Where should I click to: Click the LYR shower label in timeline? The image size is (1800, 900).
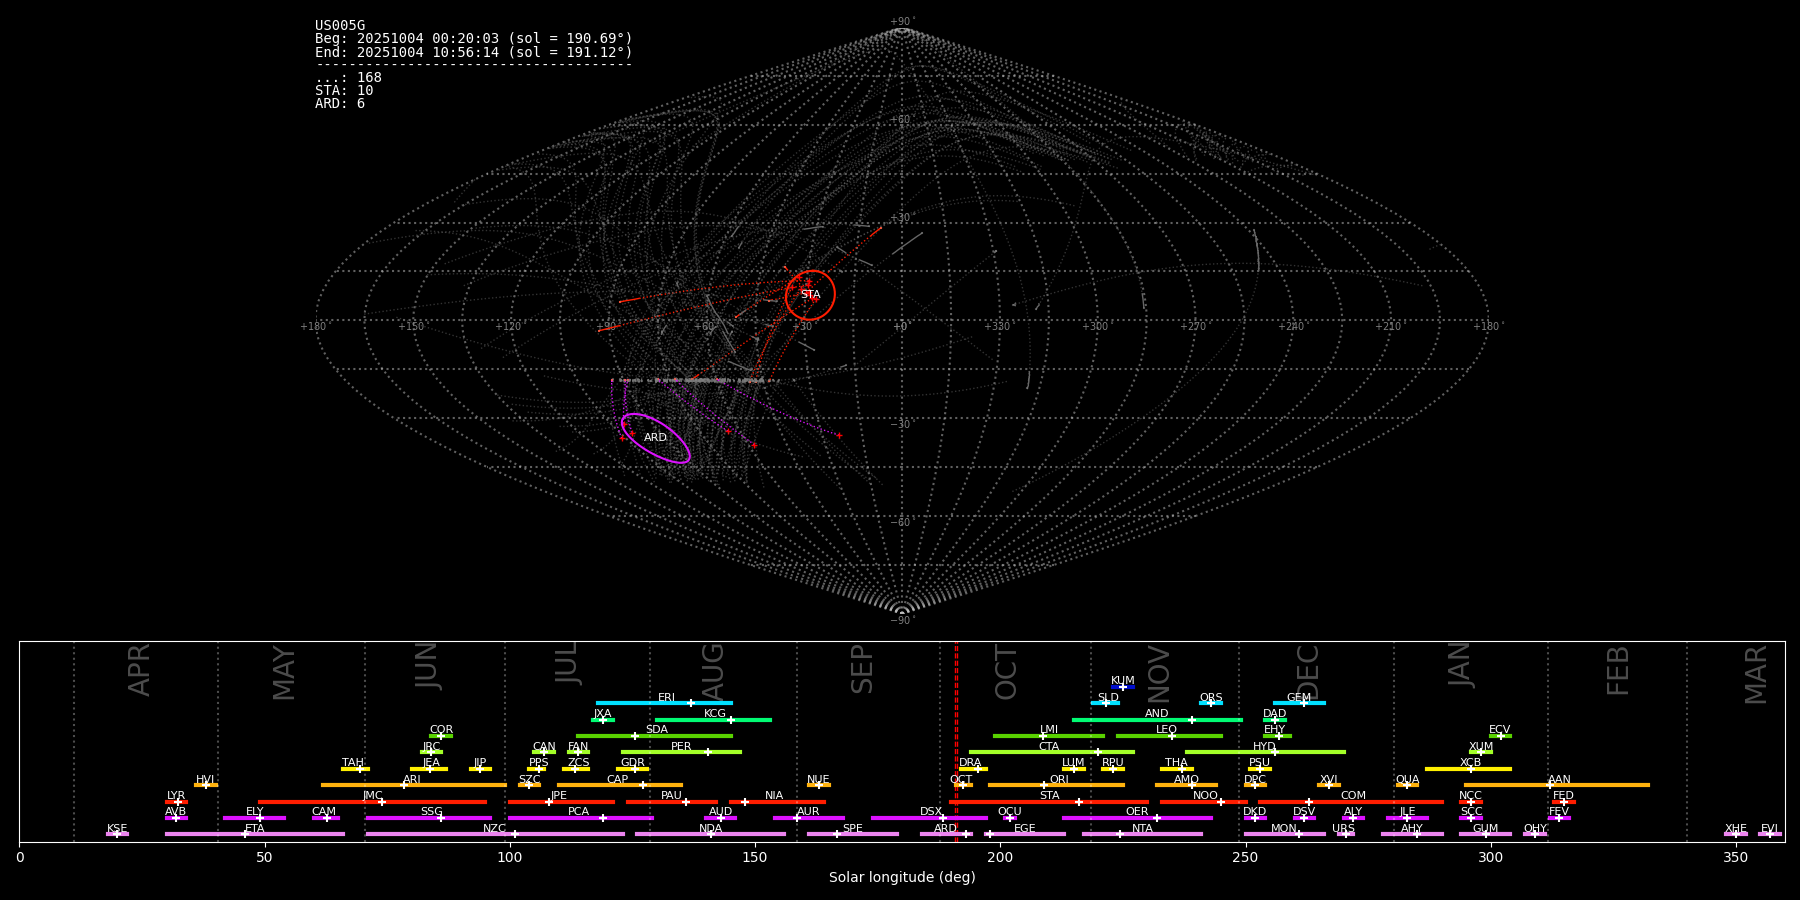click(x=176, y=796)
